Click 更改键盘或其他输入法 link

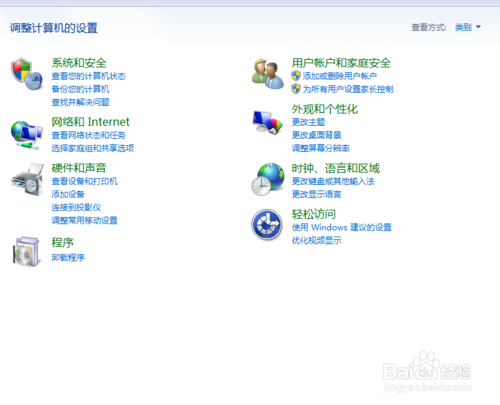pos(333,181)
